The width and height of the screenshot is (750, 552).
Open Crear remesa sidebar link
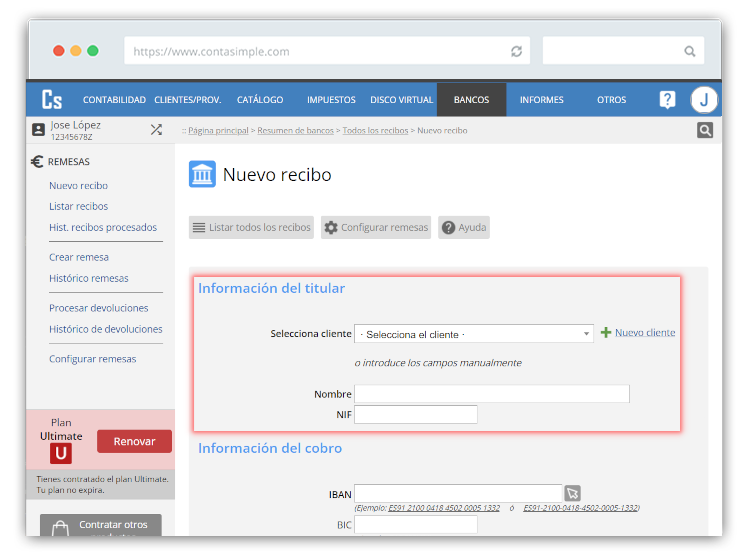(79, 257)
